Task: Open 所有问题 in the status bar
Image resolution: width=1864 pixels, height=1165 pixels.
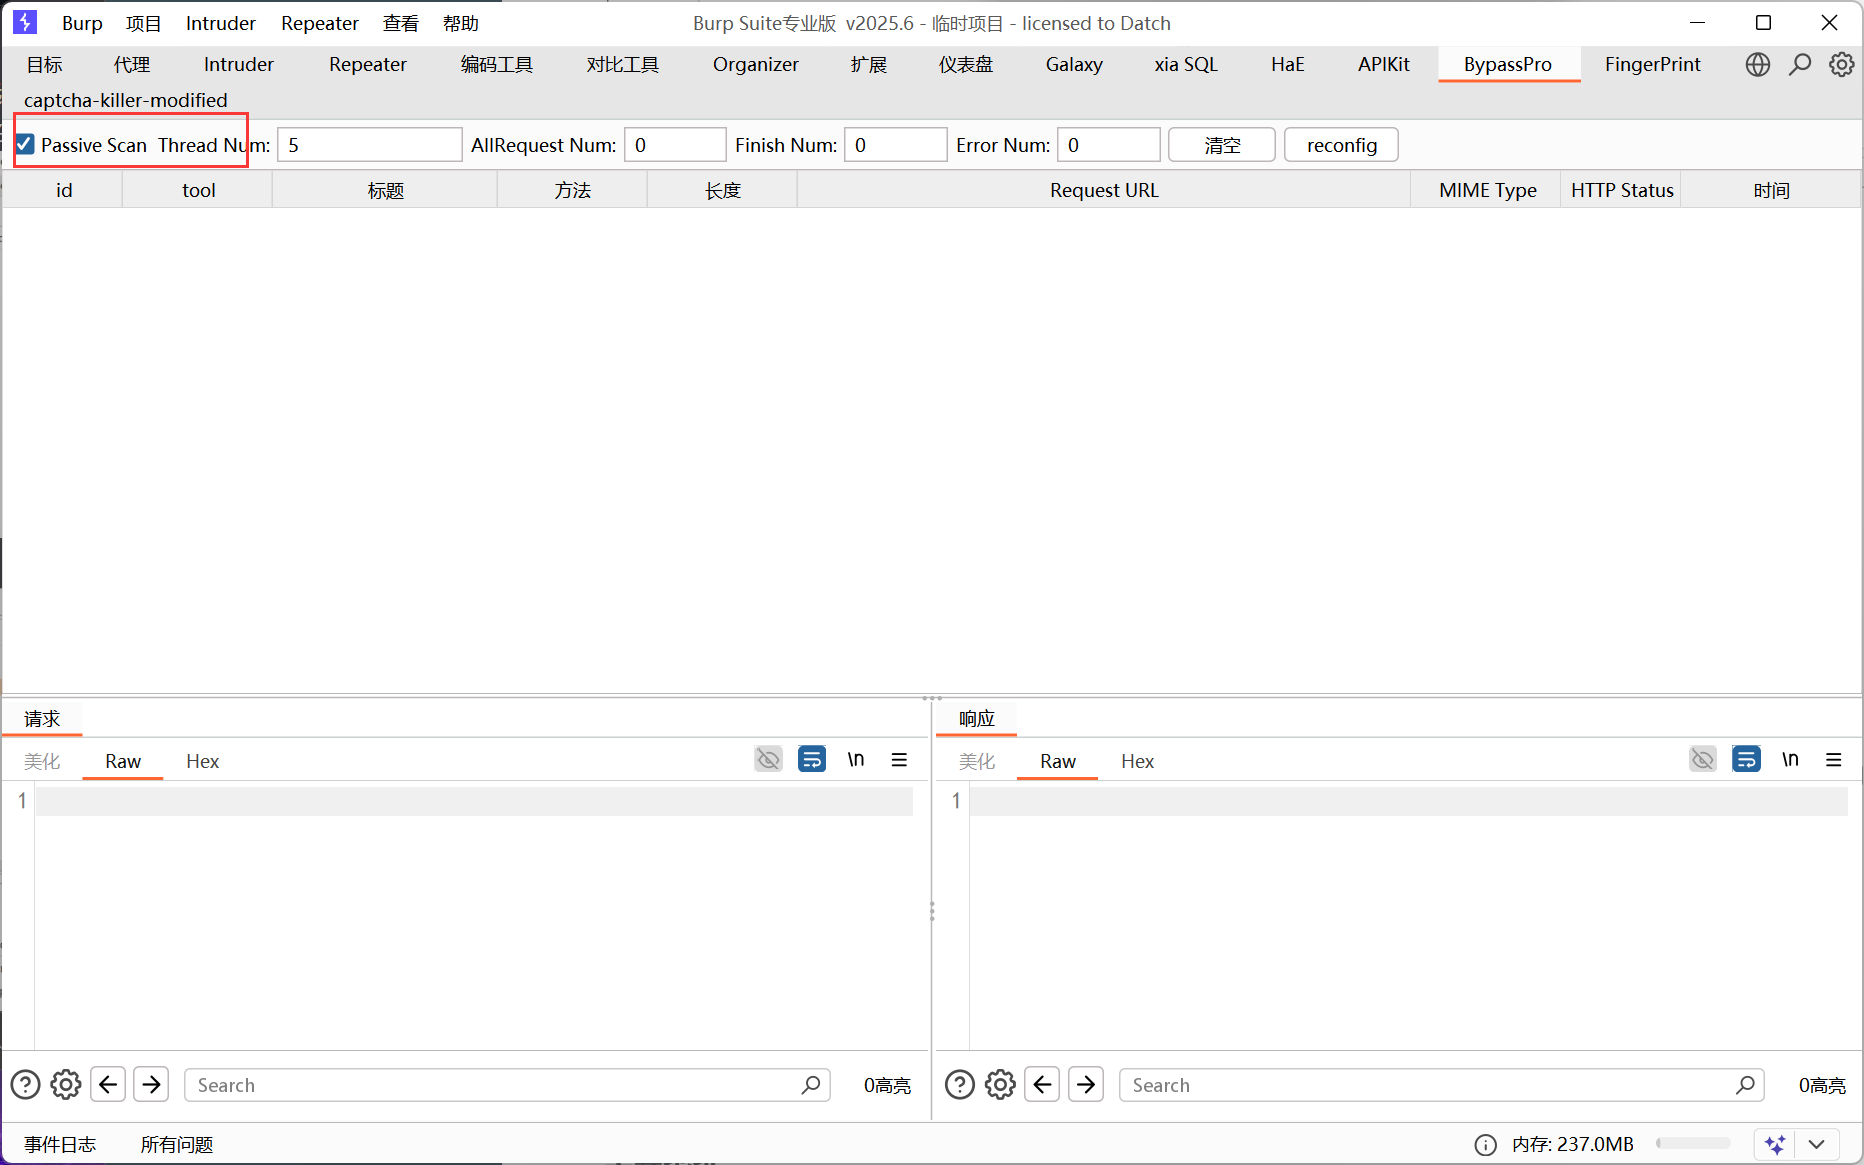Action: [177, 1145]
